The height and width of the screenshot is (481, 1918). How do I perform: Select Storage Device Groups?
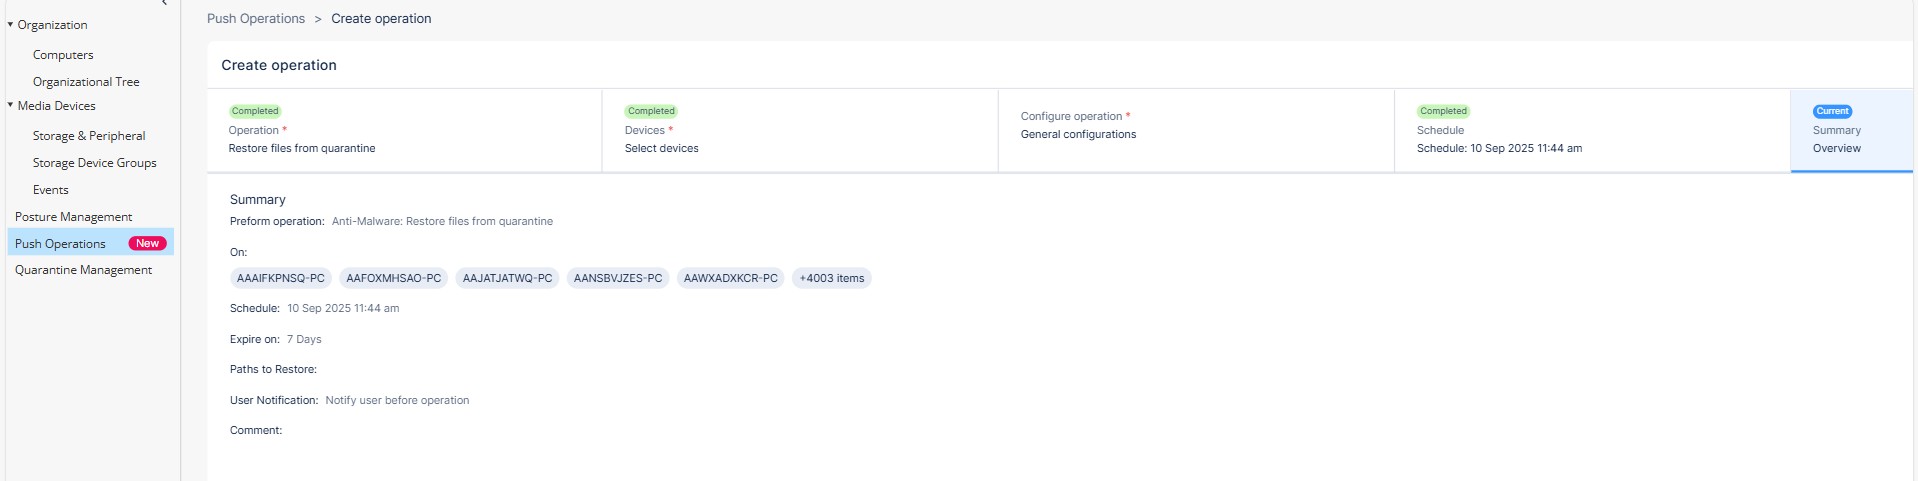94,163
